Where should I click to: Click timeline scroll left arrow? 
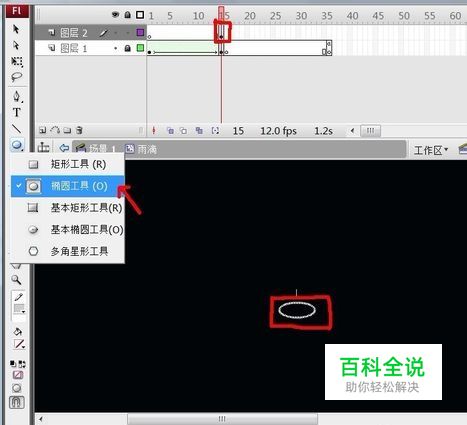(352, 131)
